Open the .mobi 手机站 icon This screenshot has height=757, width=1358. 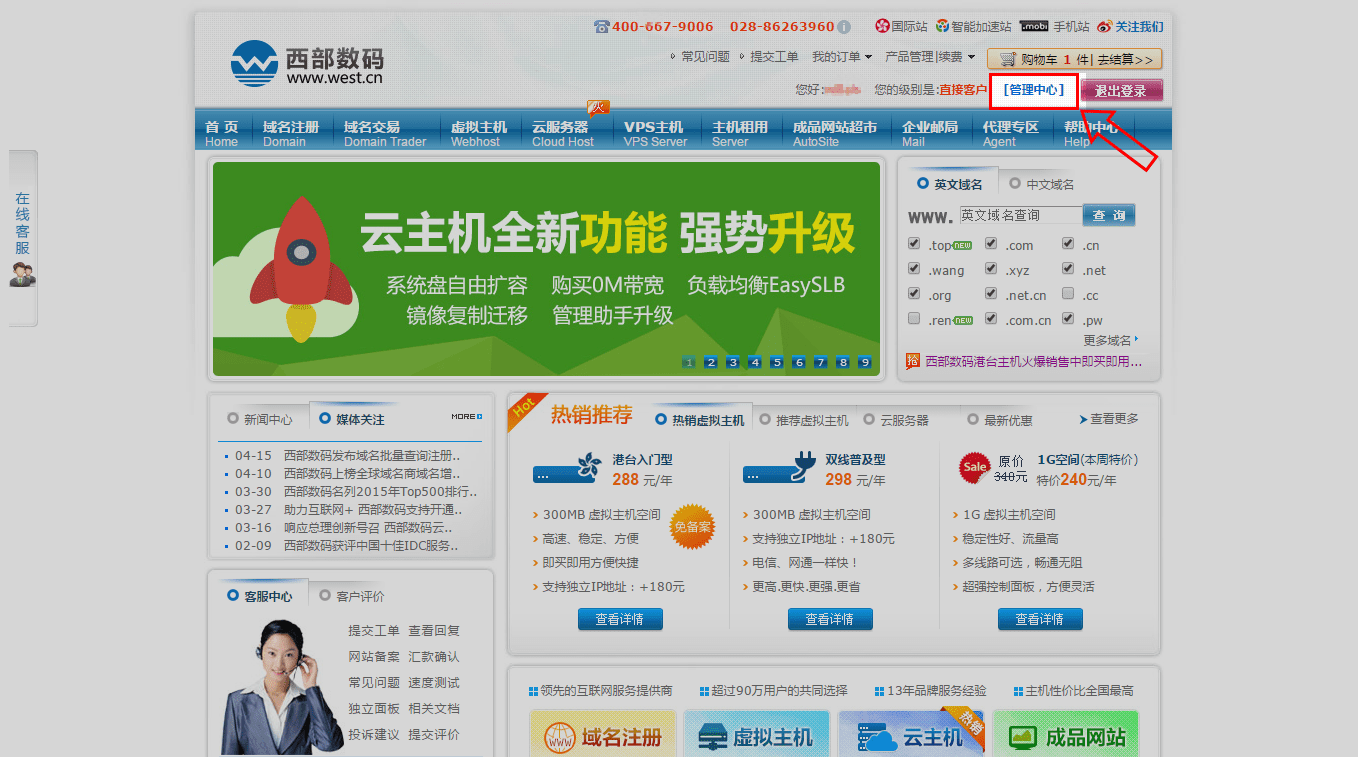(1034, 27)
